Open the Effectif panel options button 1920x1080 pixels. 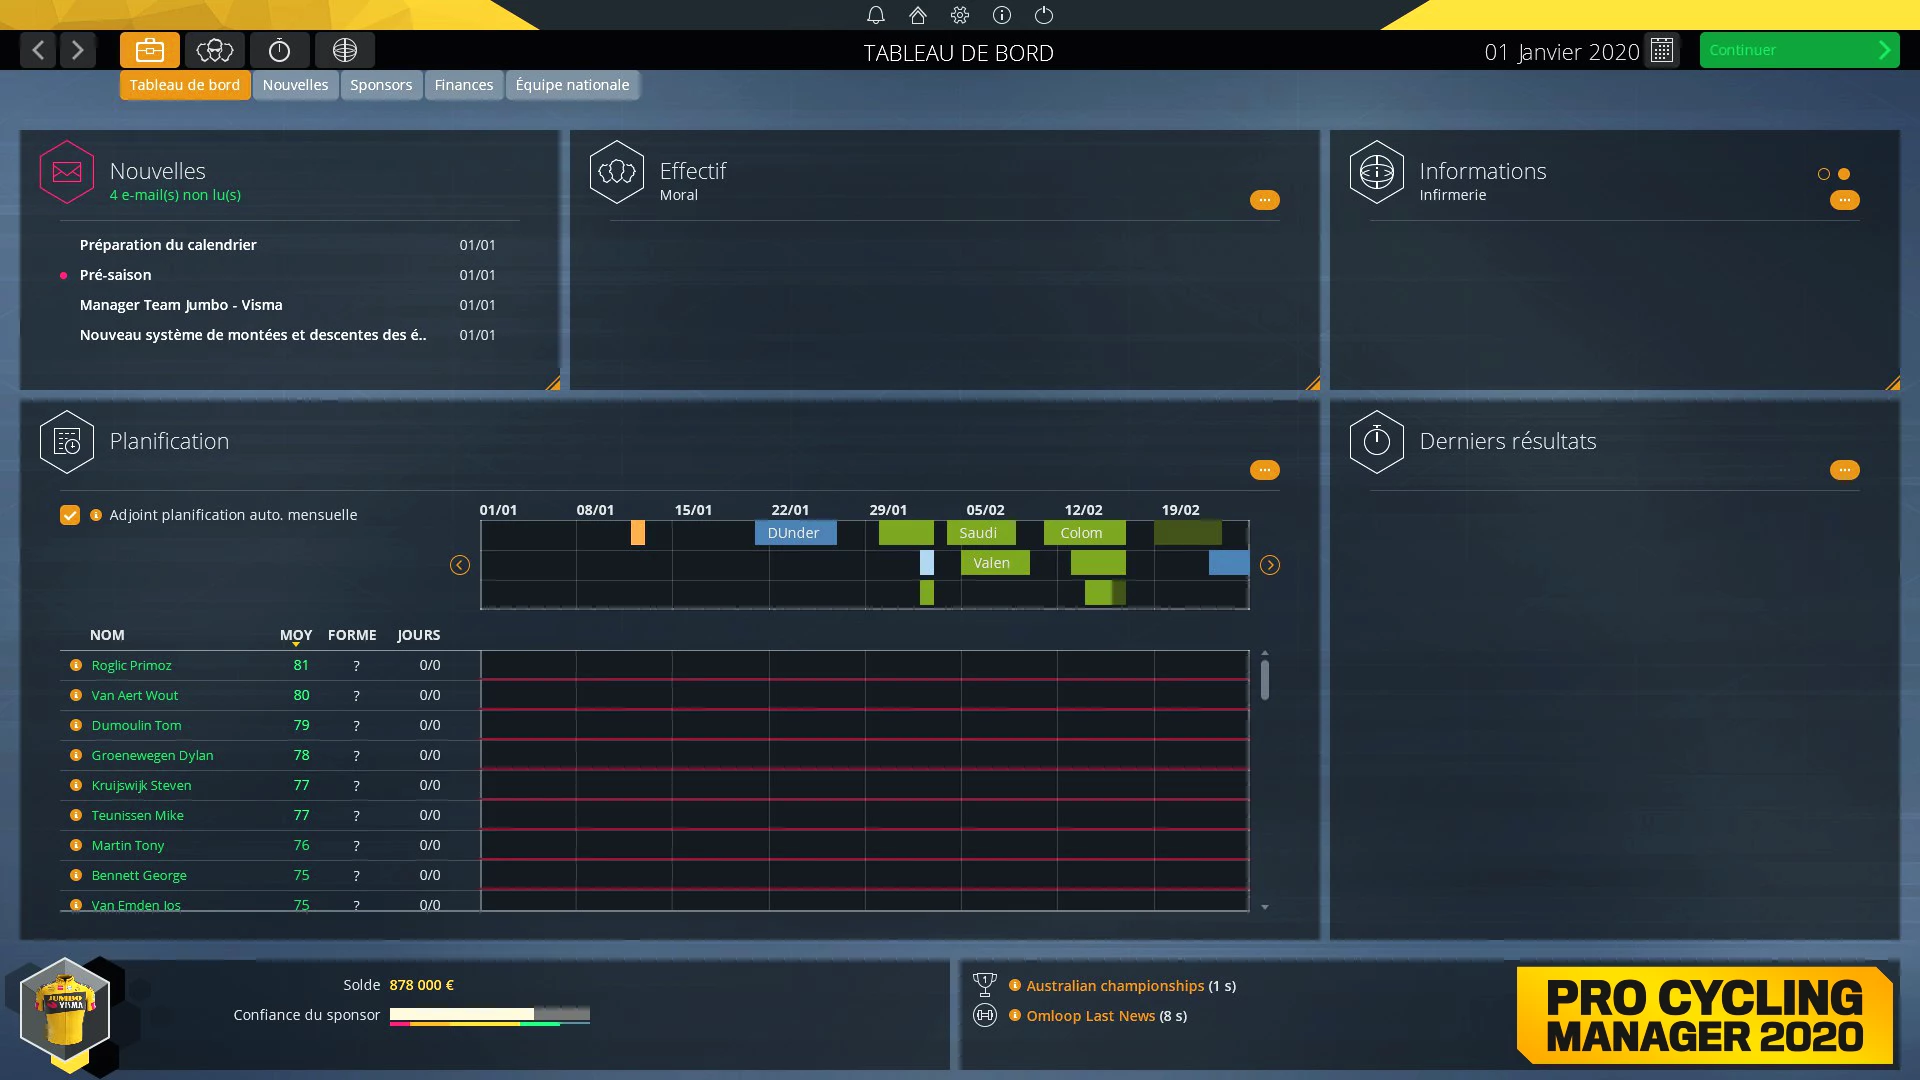pyautogui.click(x=1265, y=200)
